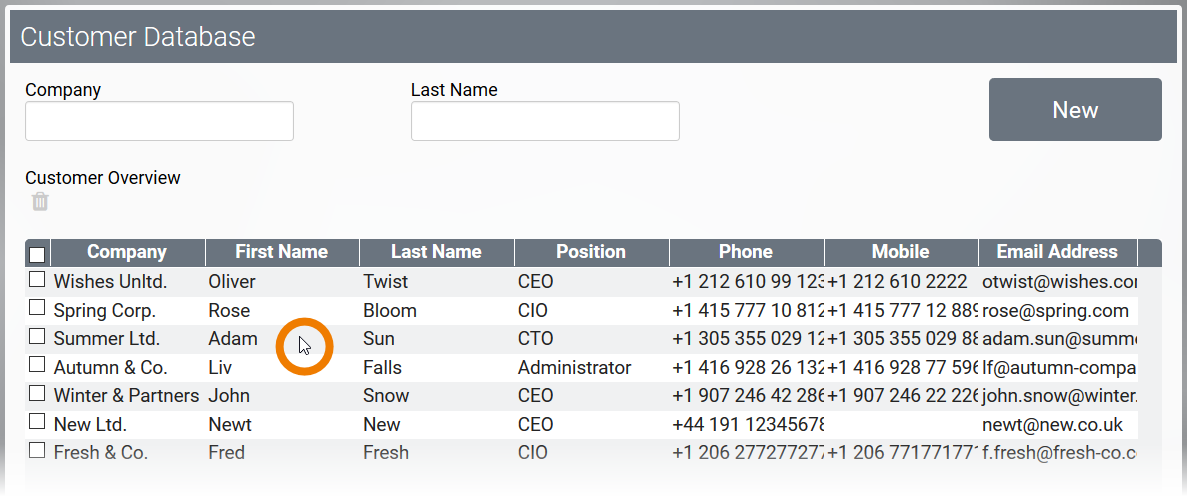Toggle the select-all header checkbox

[x=37, y=254]
